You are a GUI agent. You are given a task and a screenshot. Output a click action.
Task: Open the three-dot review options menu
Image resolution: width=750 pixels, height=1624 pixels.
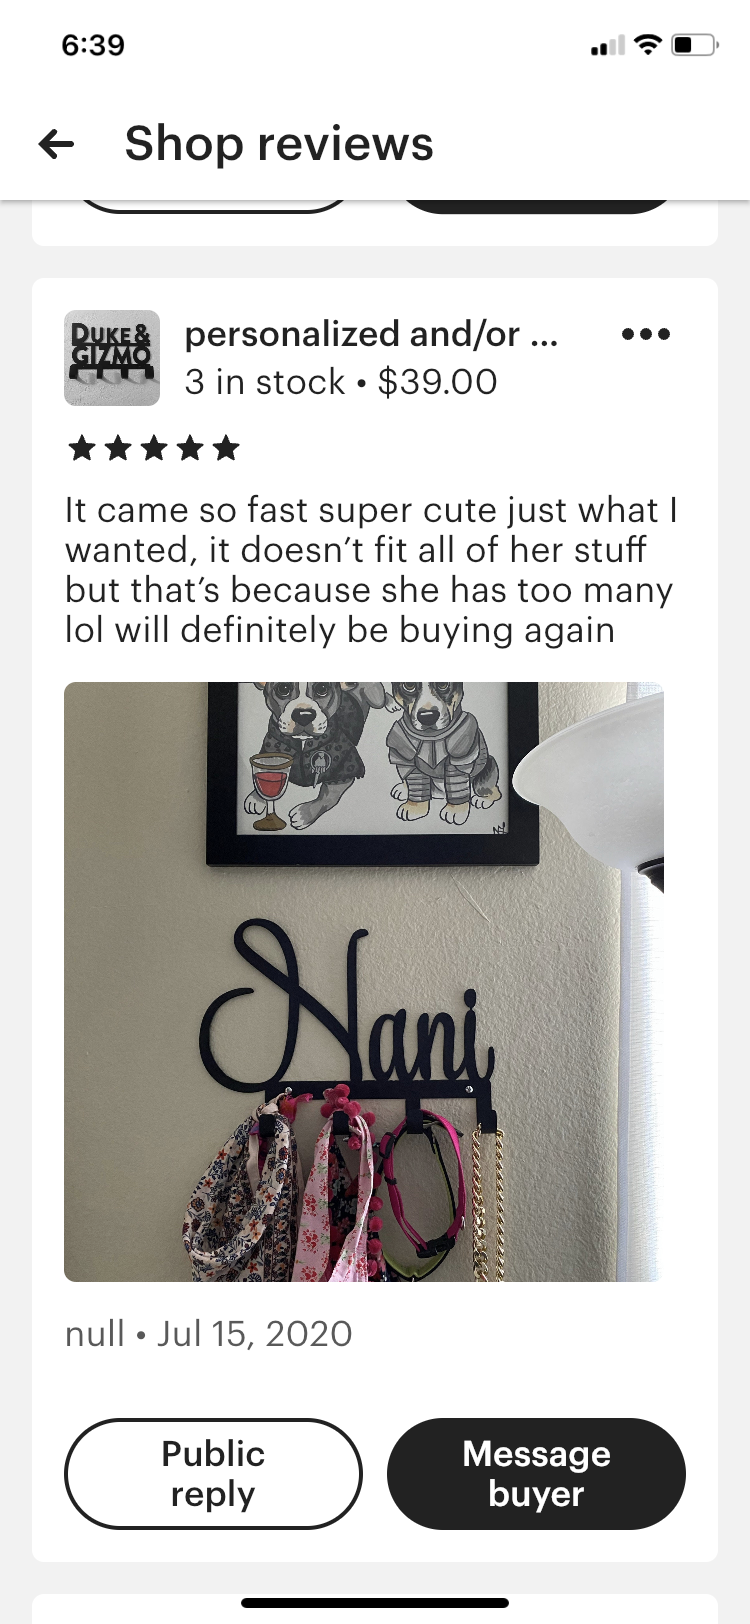[646, 334]
